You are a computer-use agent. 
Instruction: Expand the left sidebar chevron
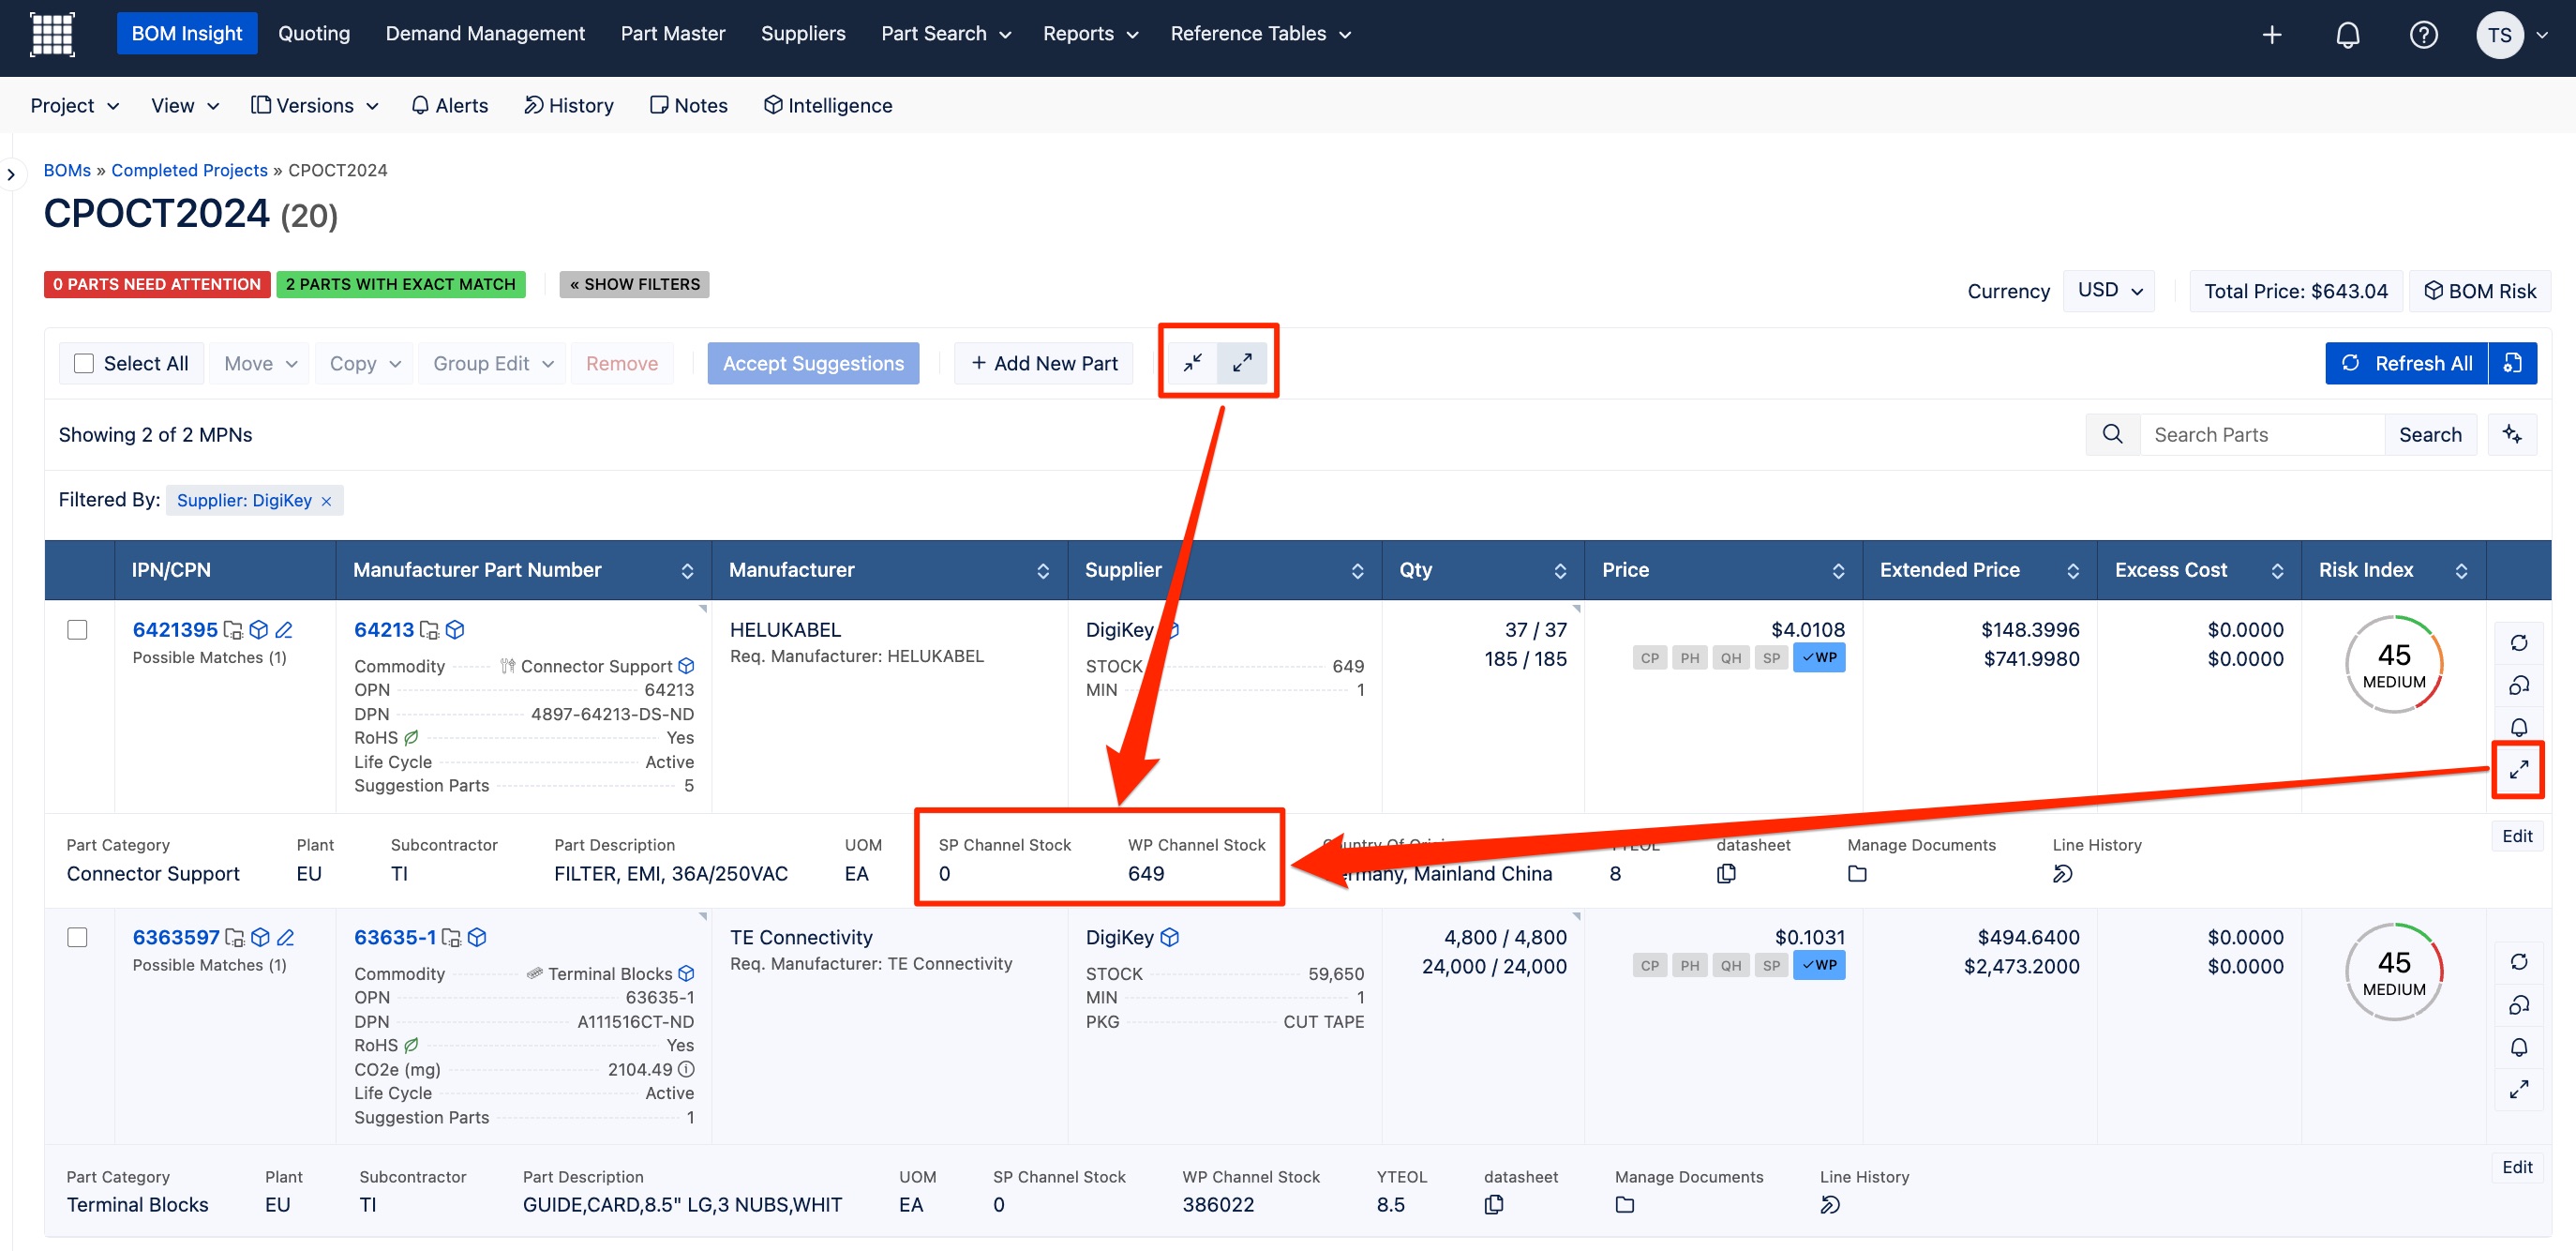point(11,175)
